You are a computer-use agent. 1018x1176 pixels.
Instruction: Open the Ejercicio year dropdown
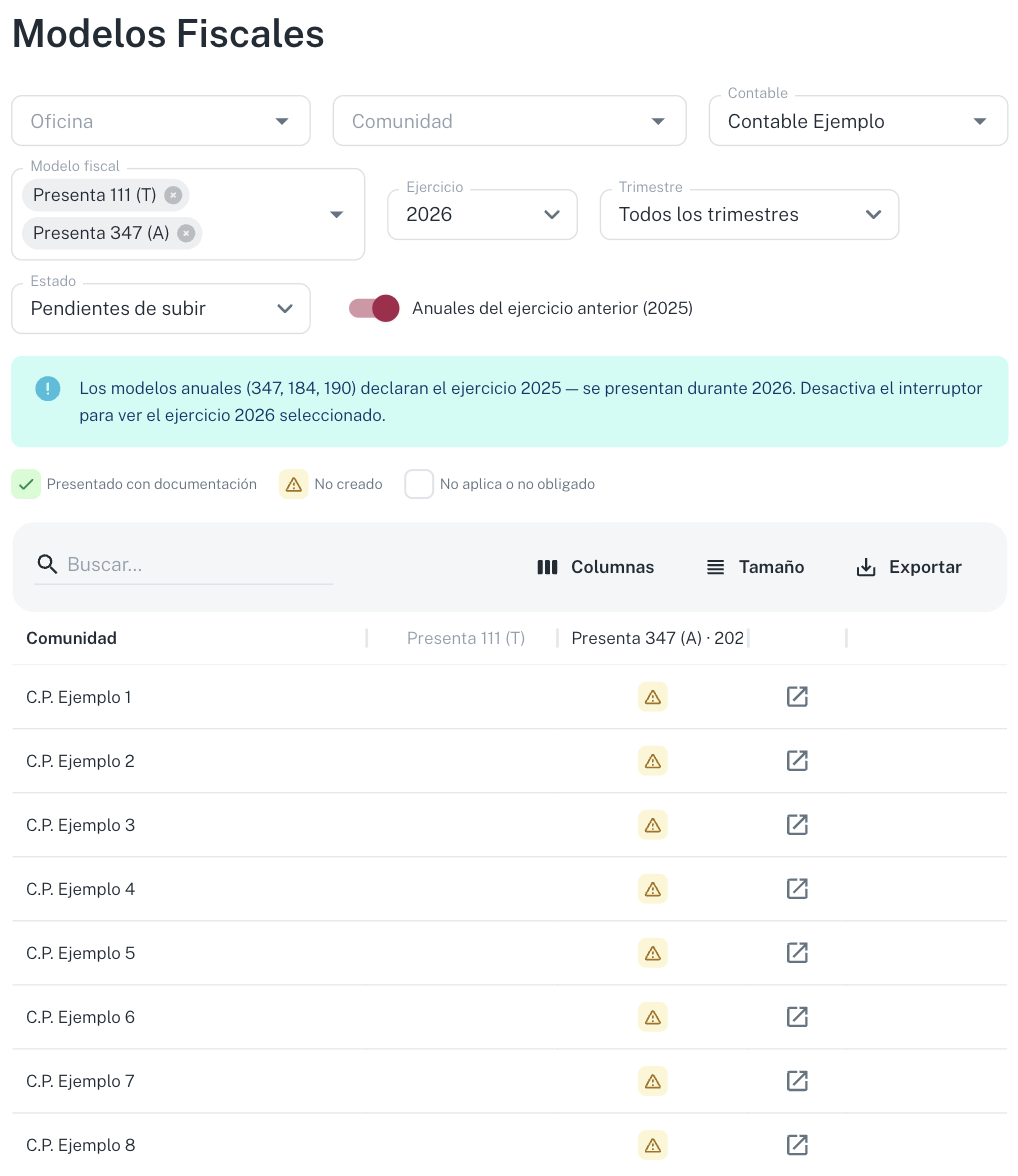[x=482, y=214]
